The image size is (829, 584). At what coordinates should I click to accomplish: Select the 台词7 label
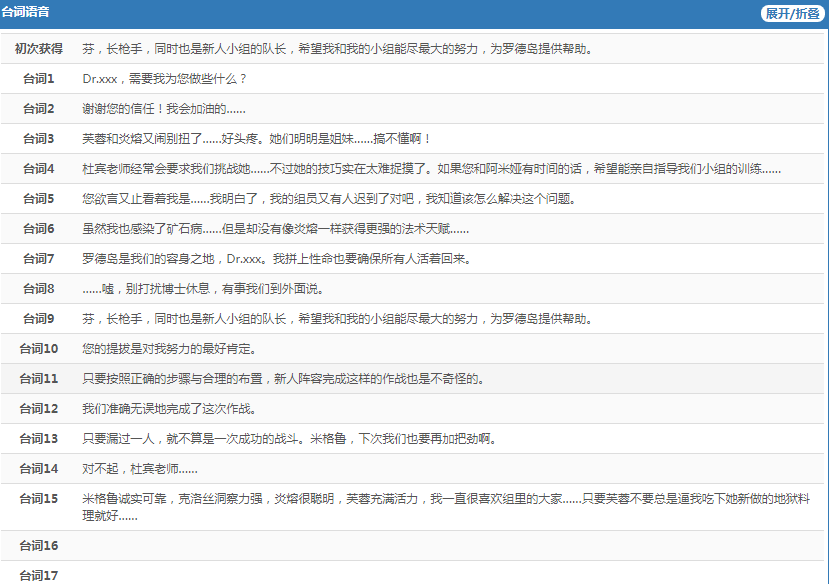tap(39, 259)
